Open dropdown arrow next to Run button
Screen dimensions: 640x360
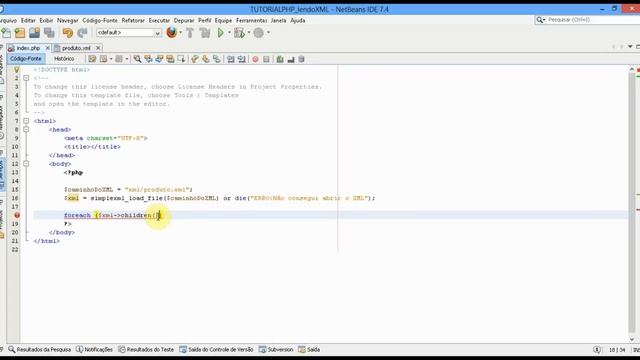[x=229, y=33]
